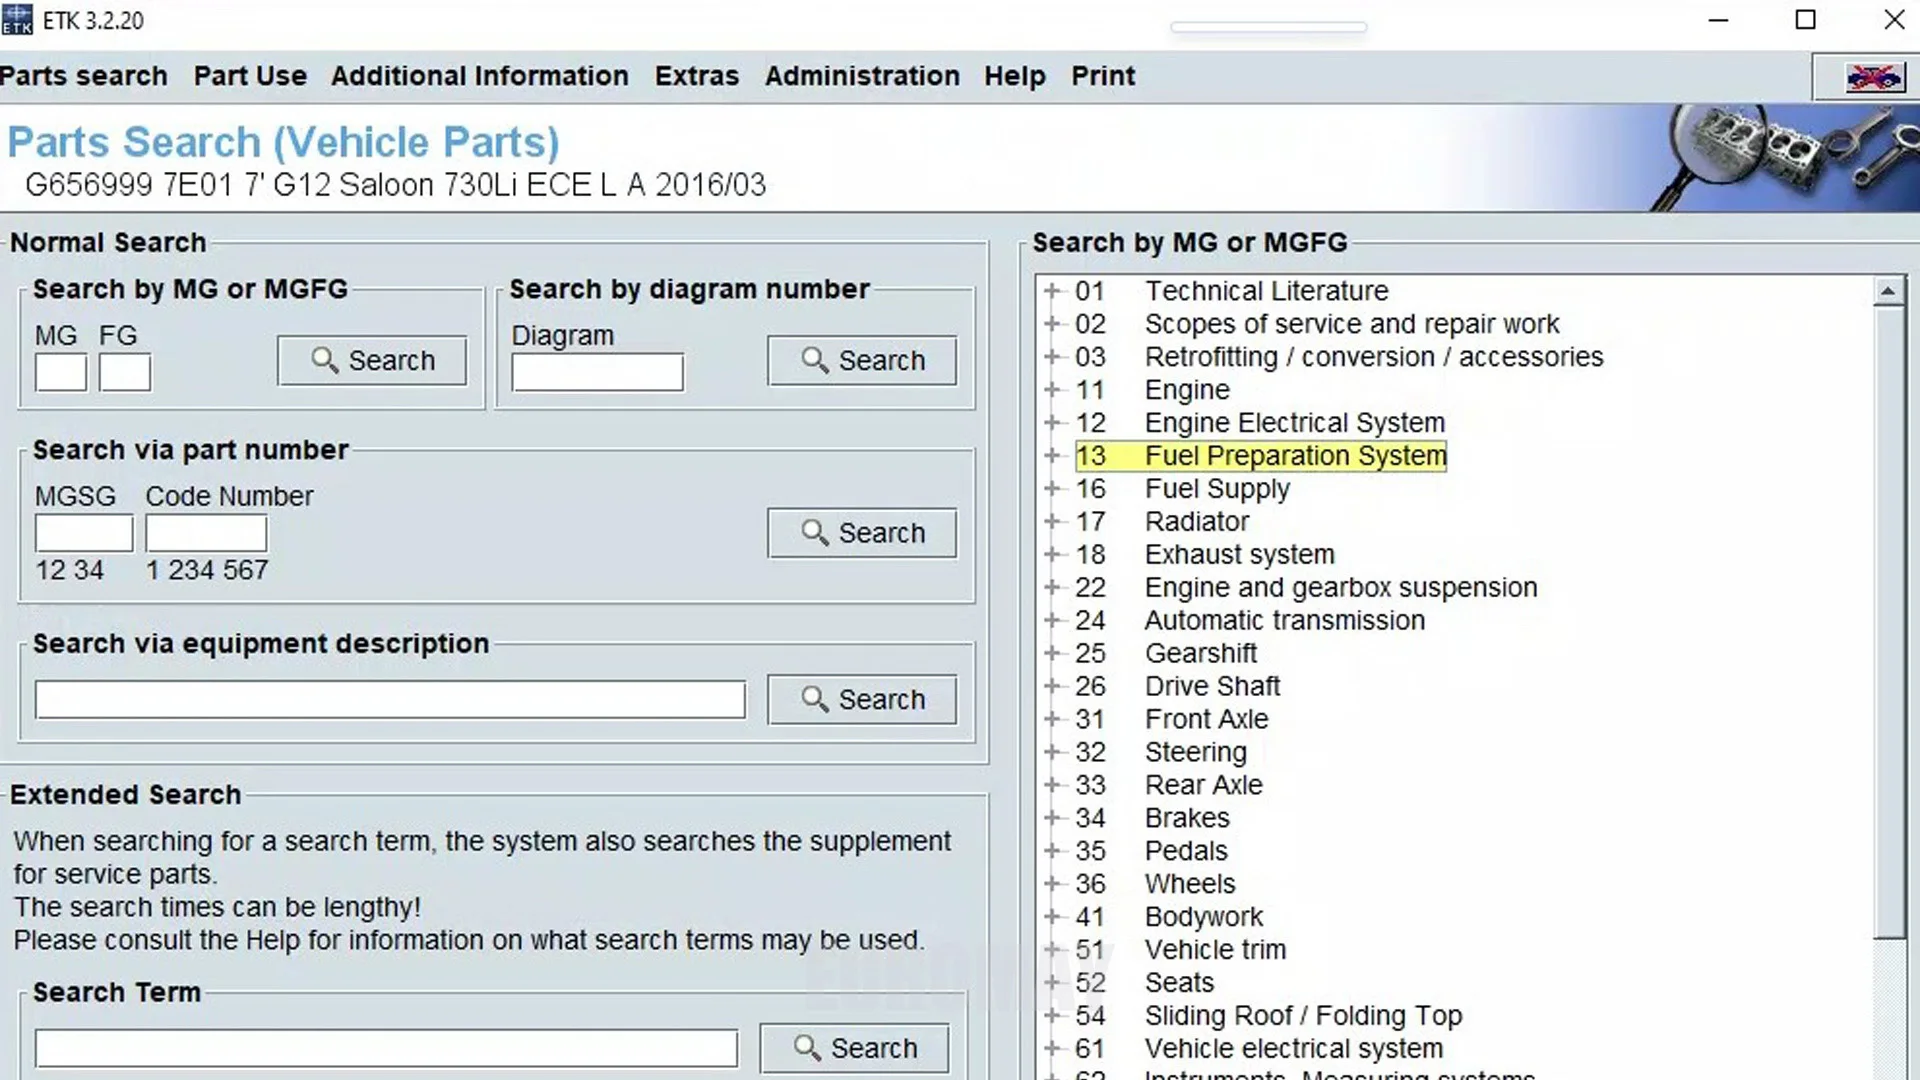
Task: Open the Administration menu
Action: pyautogui.click(x=862, y=76)
